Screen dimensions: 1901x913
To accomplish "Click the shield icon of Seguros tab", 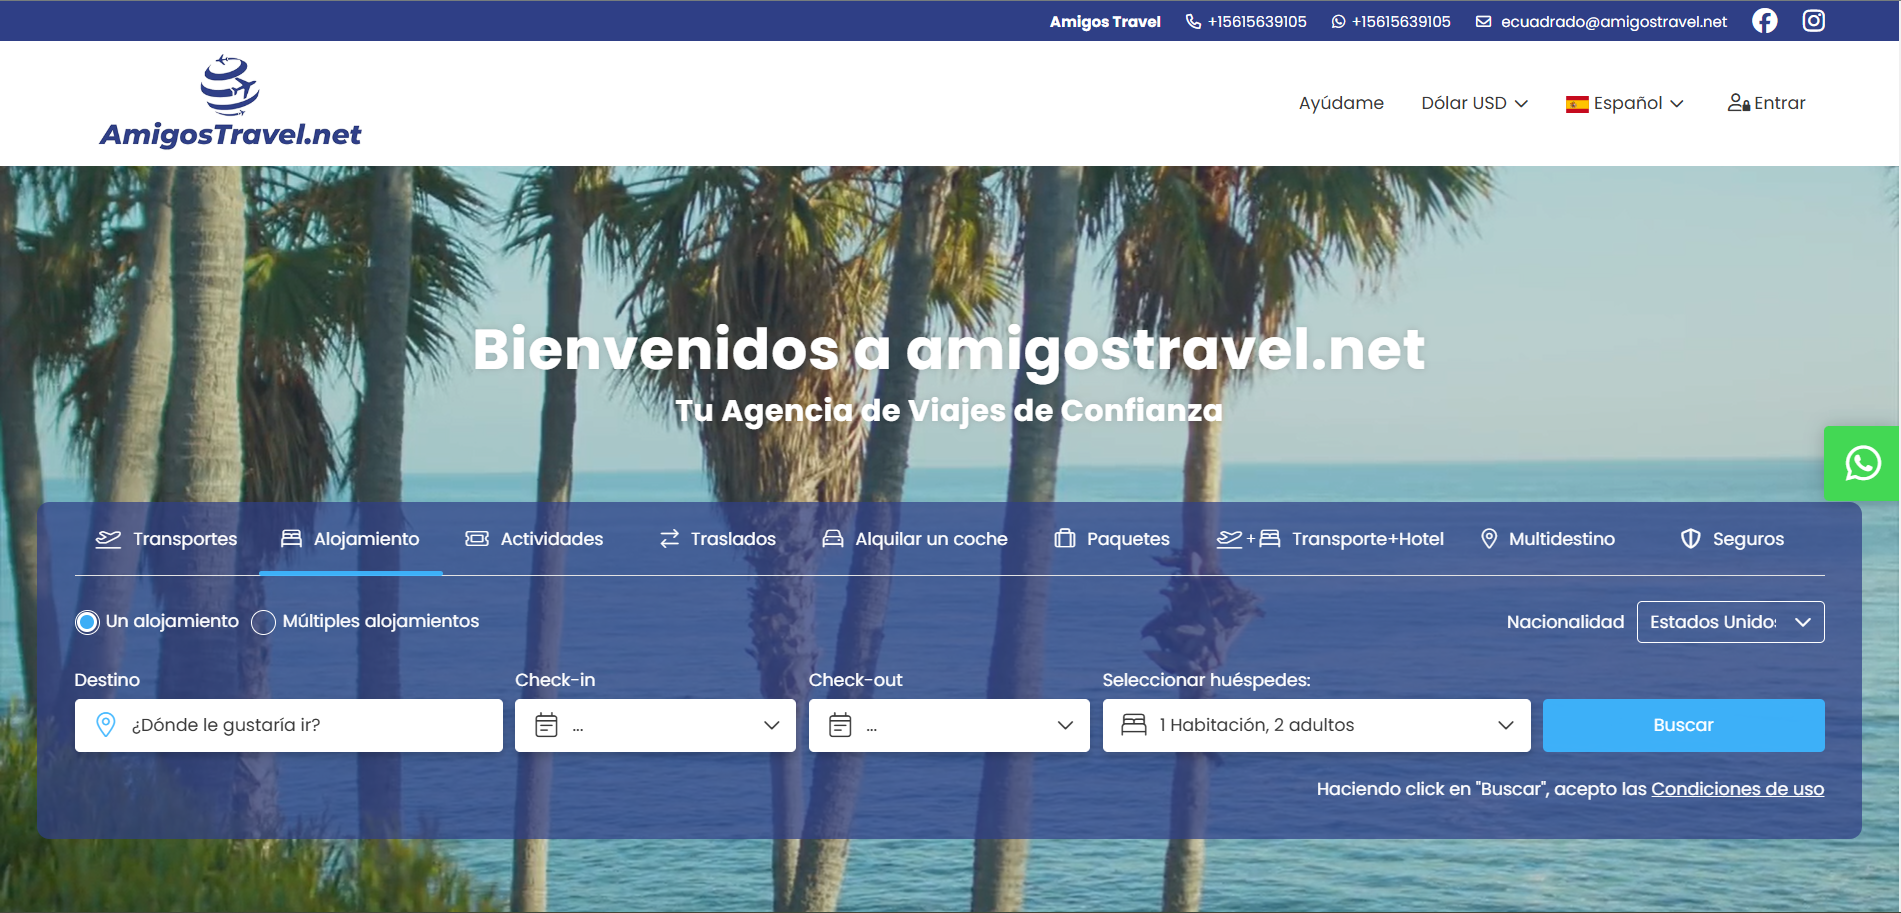I will click(1691, 539).
